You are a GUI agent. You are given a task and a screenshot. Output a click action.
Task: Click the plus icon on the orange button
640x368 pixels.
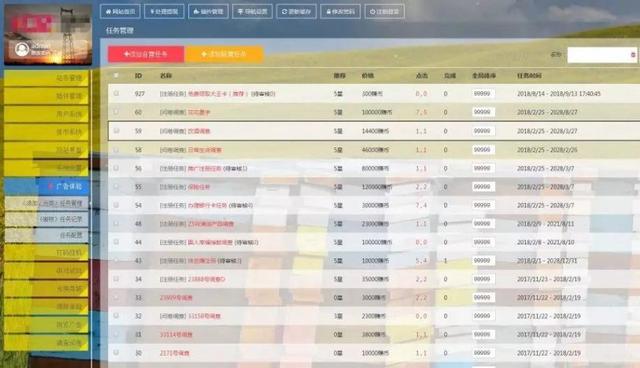204,54
